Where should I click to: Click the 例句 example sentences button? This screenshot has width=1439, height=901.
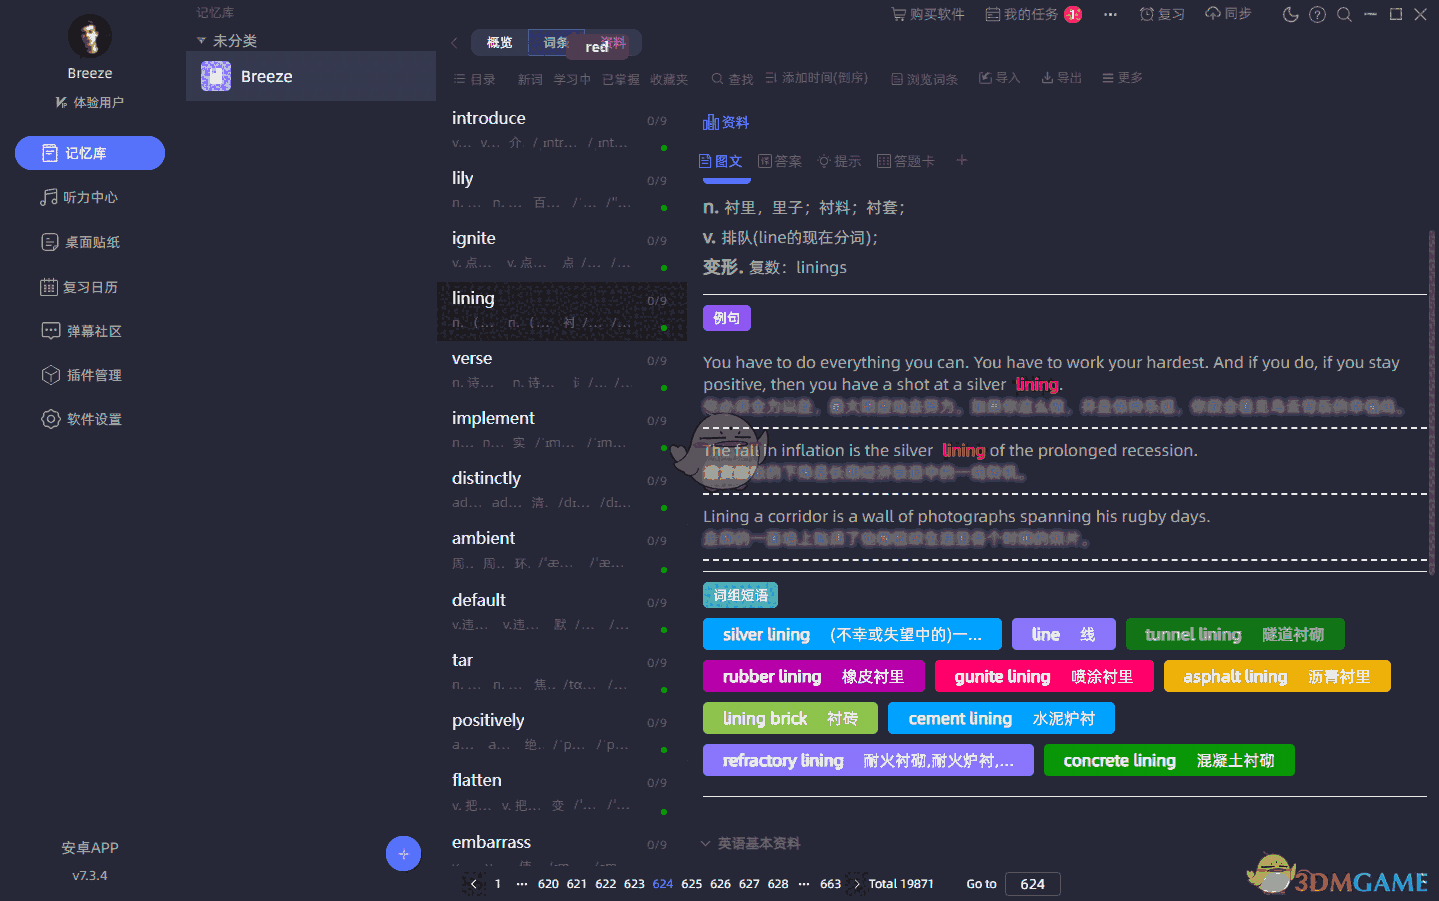pos(726,317)
